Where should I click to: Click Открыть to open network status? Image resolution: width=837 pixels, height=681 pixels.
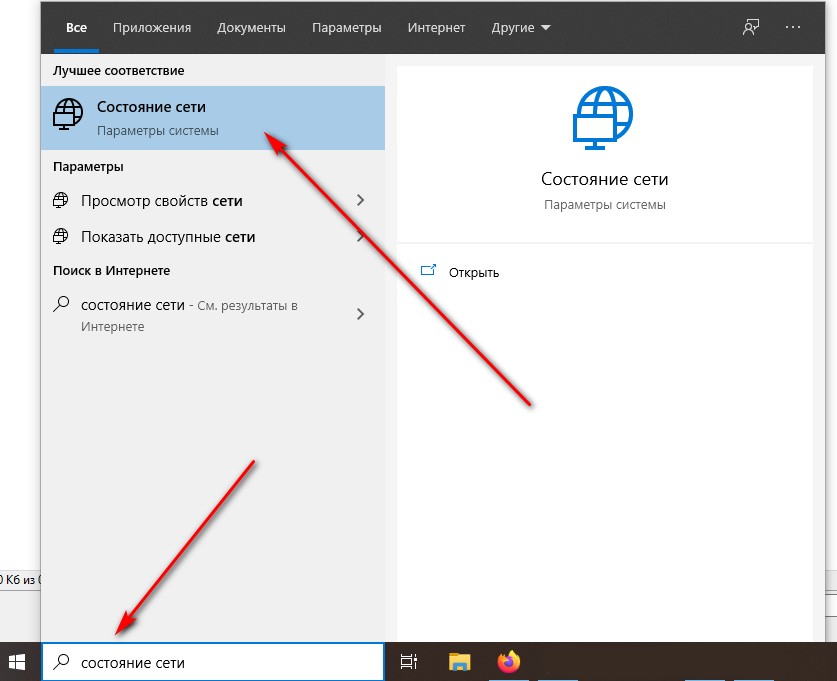click(x=474, y=272)
